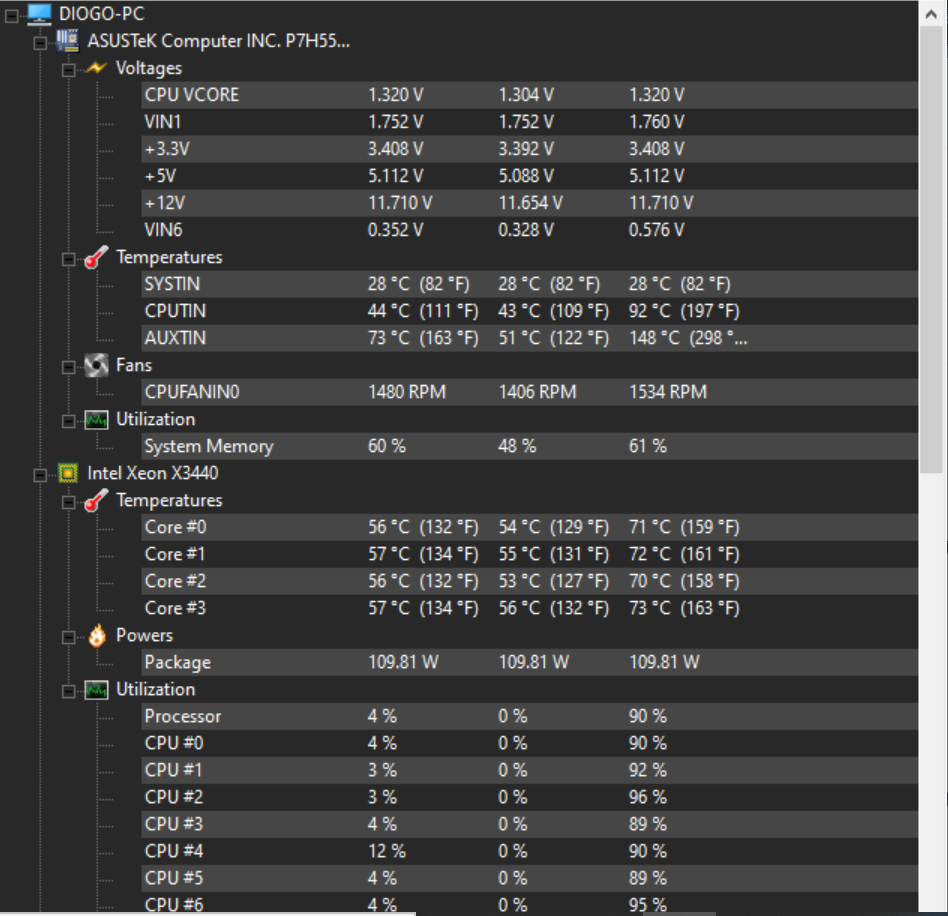Select the Core #1 temperature row
This screenshot has width=948, height=916.
[x=530, y=554]
